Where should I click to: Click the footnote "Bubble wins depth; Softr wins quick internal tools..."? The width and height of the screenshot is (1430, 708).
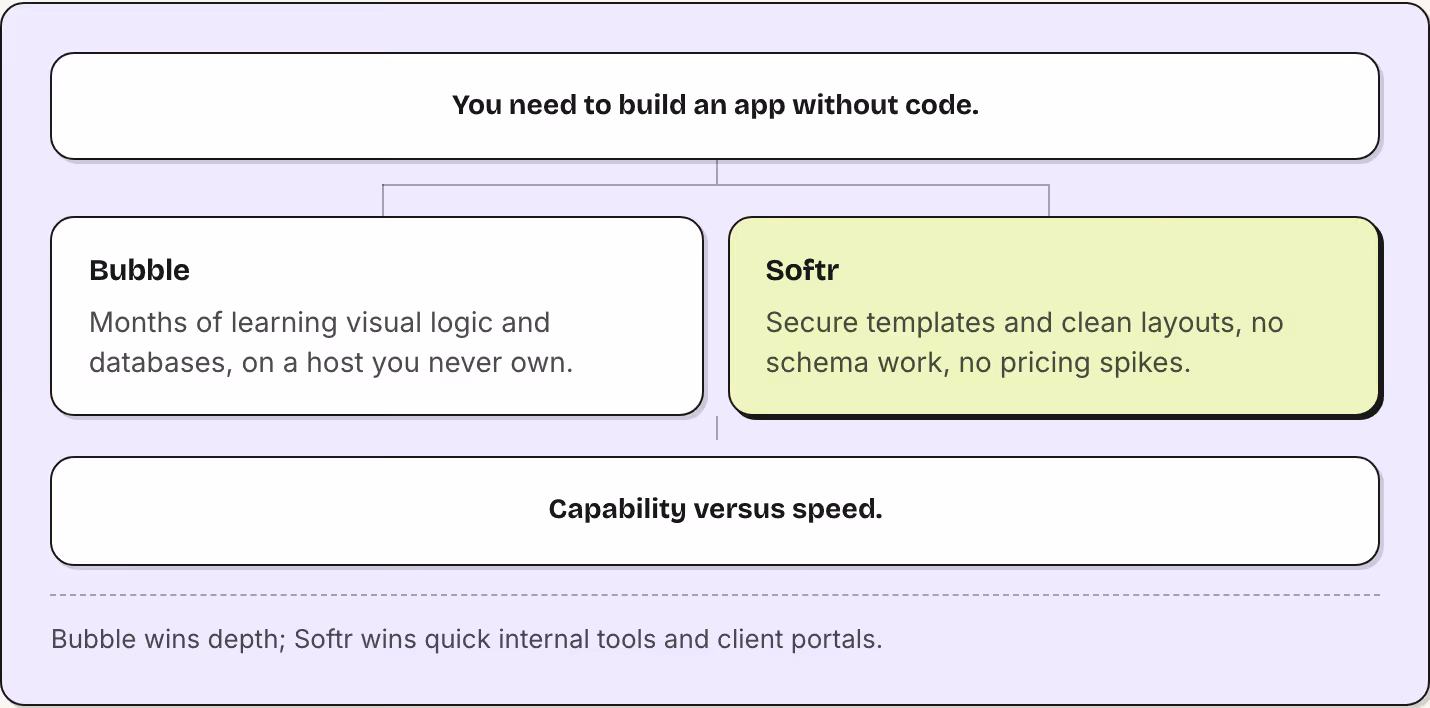pos(467,639)
